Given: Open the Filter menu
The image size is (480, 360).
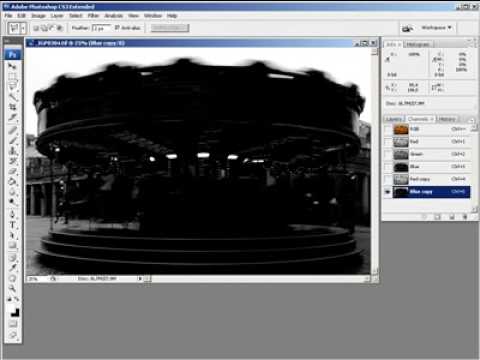Looking at the screenshot, I should click(93, 16).
